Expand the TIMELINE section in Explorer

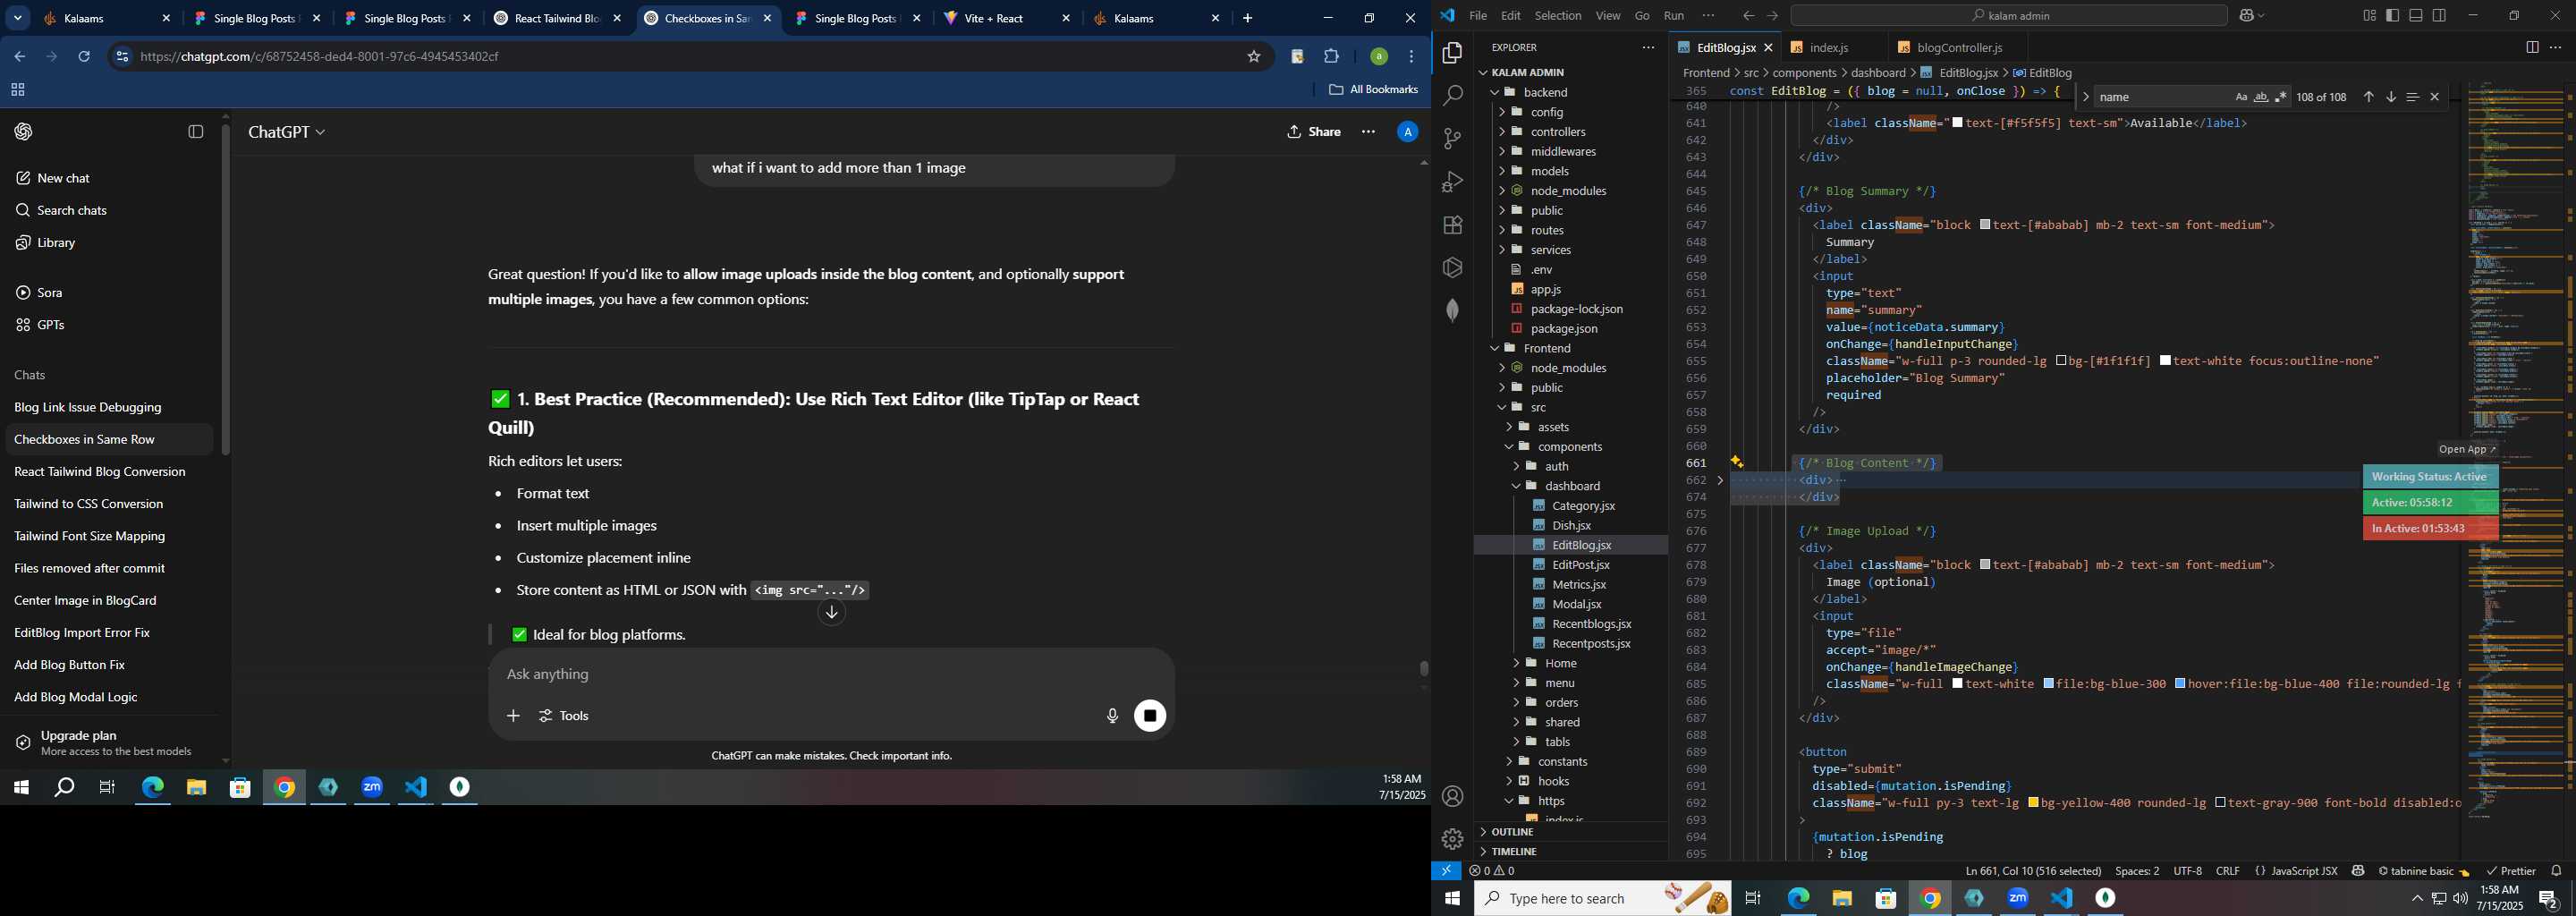1514,852
